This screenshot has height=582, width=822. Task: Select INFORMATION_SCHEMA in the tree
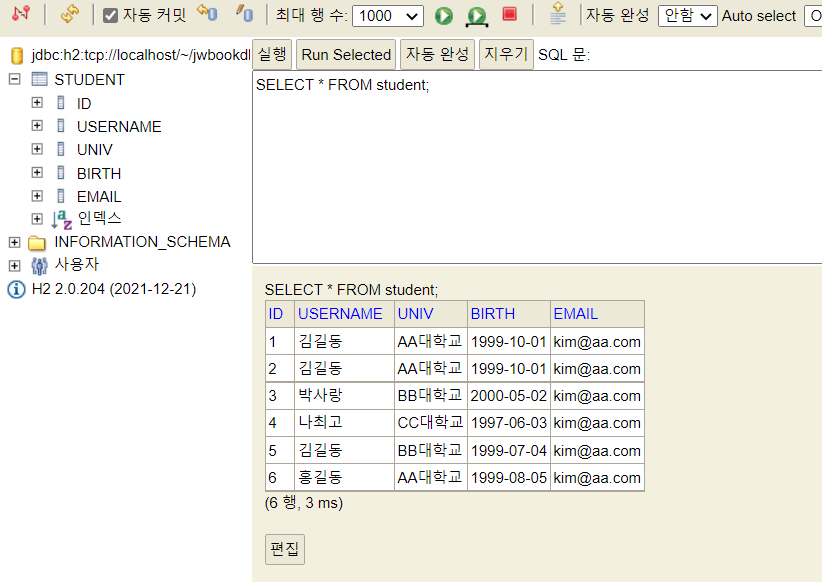tap(143, 242)
